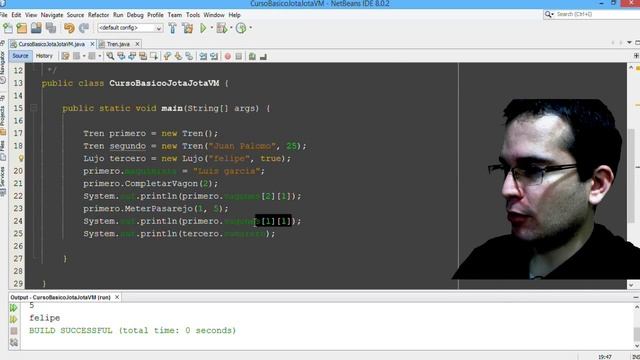Click the lightbulb hint on line 19
Image resolution: width=640 pixels, height=360 pixels.
tap(20, 158)
